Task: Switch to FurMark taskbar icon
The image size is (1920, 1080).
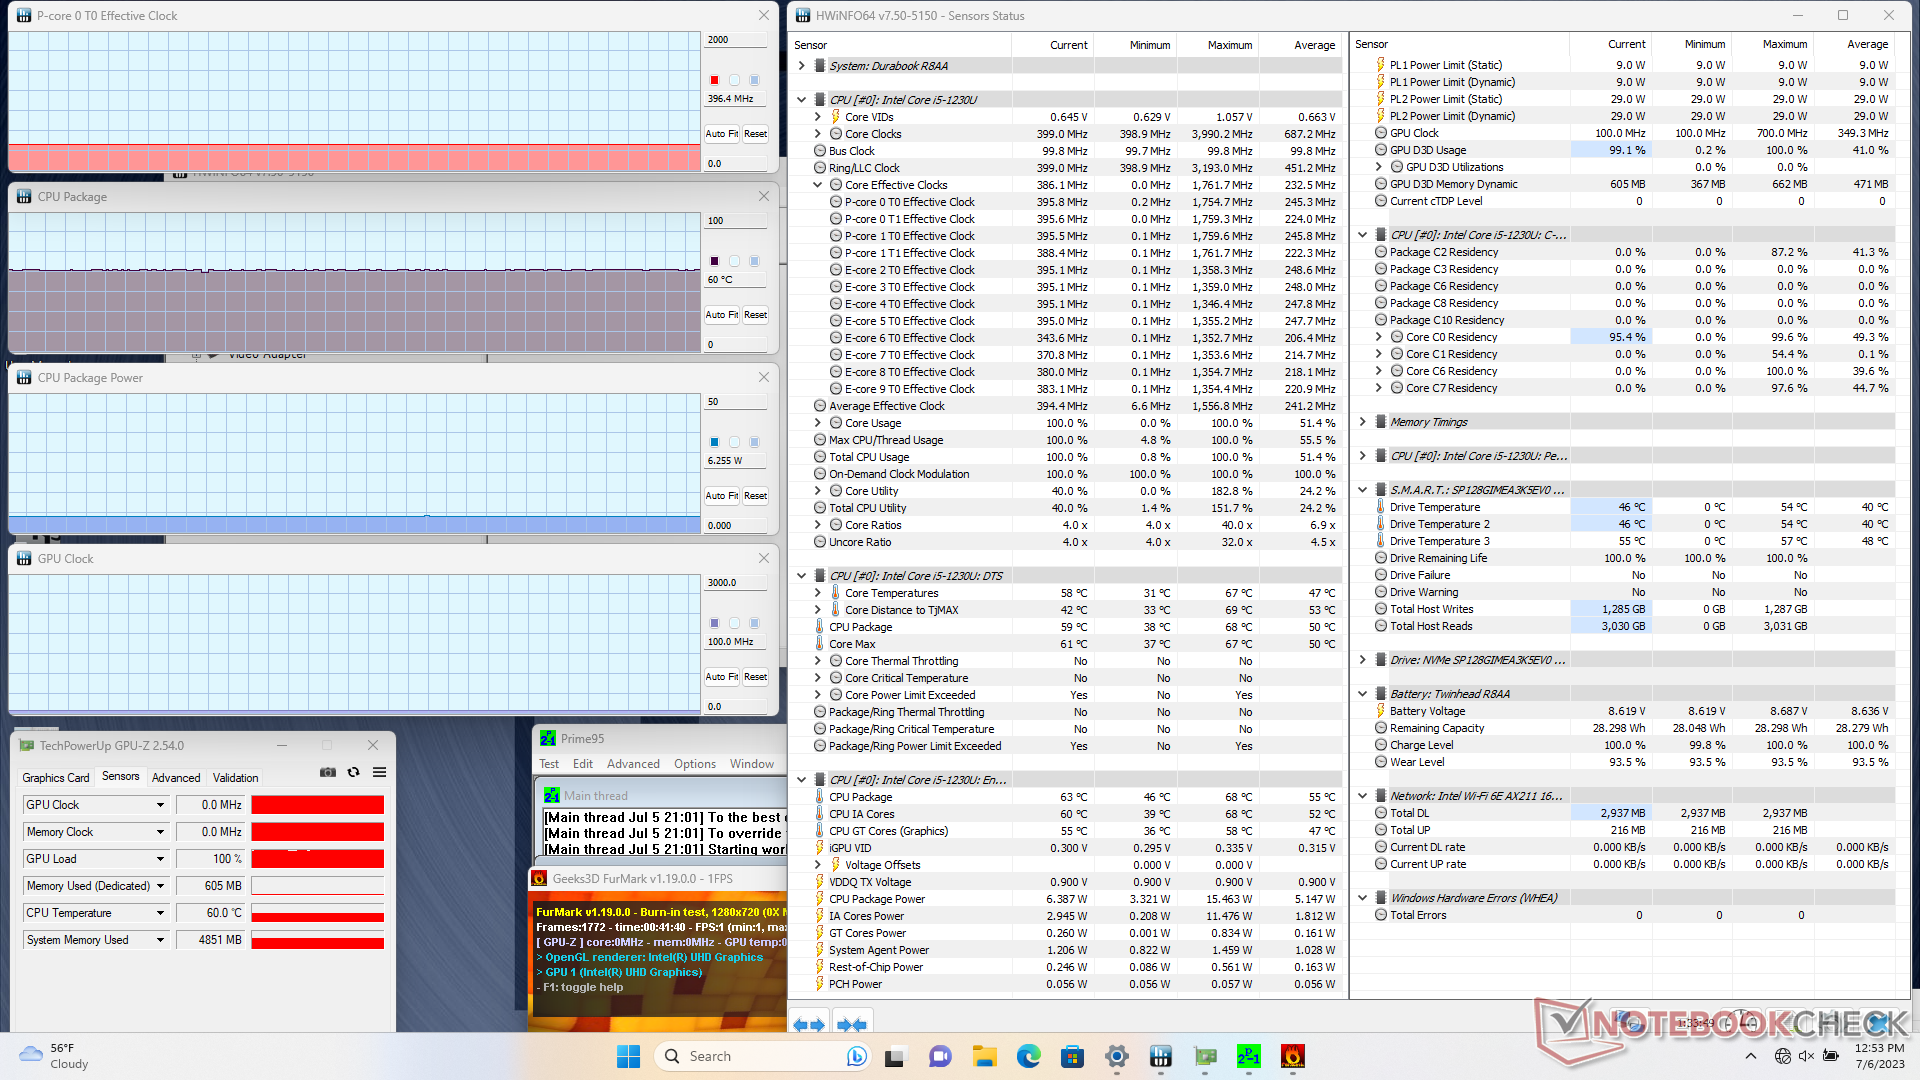Action: tap(1293, 1056)
